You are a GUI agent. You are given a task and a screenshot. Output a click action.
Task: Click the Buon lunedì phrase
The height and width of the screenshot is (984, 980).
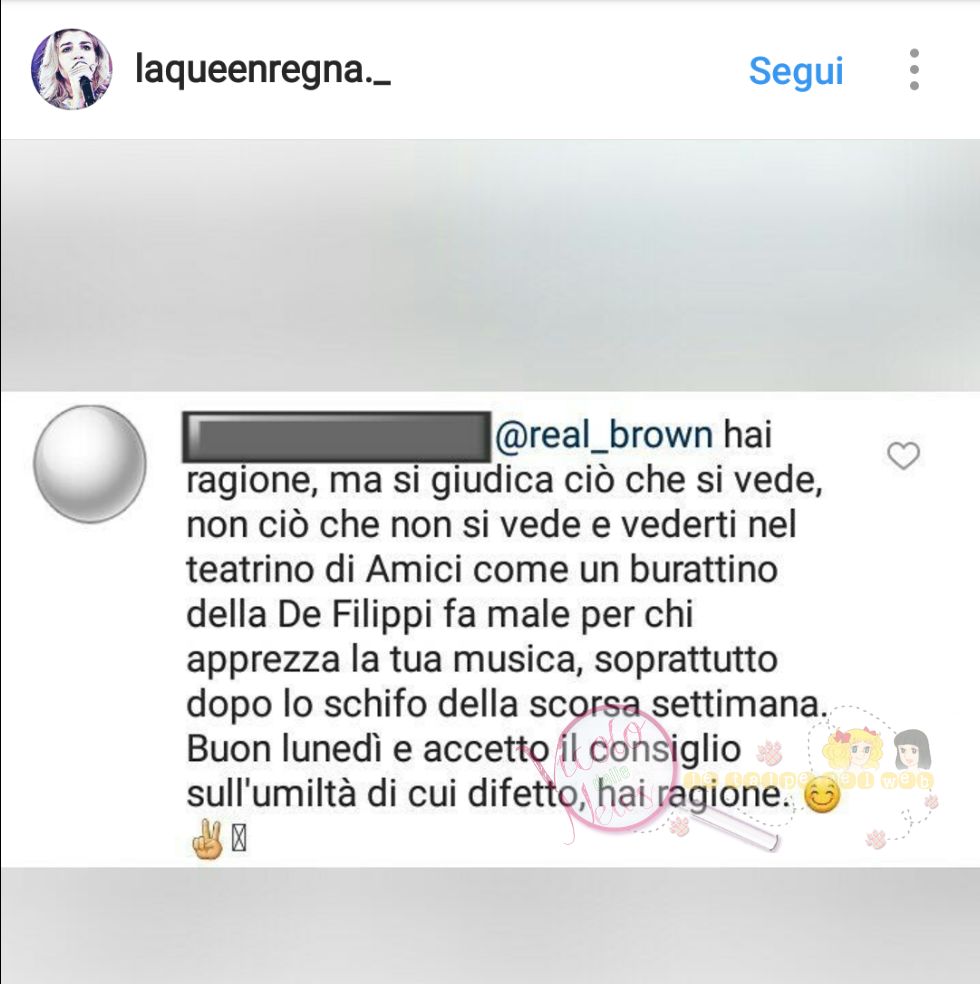pos(285,750)
